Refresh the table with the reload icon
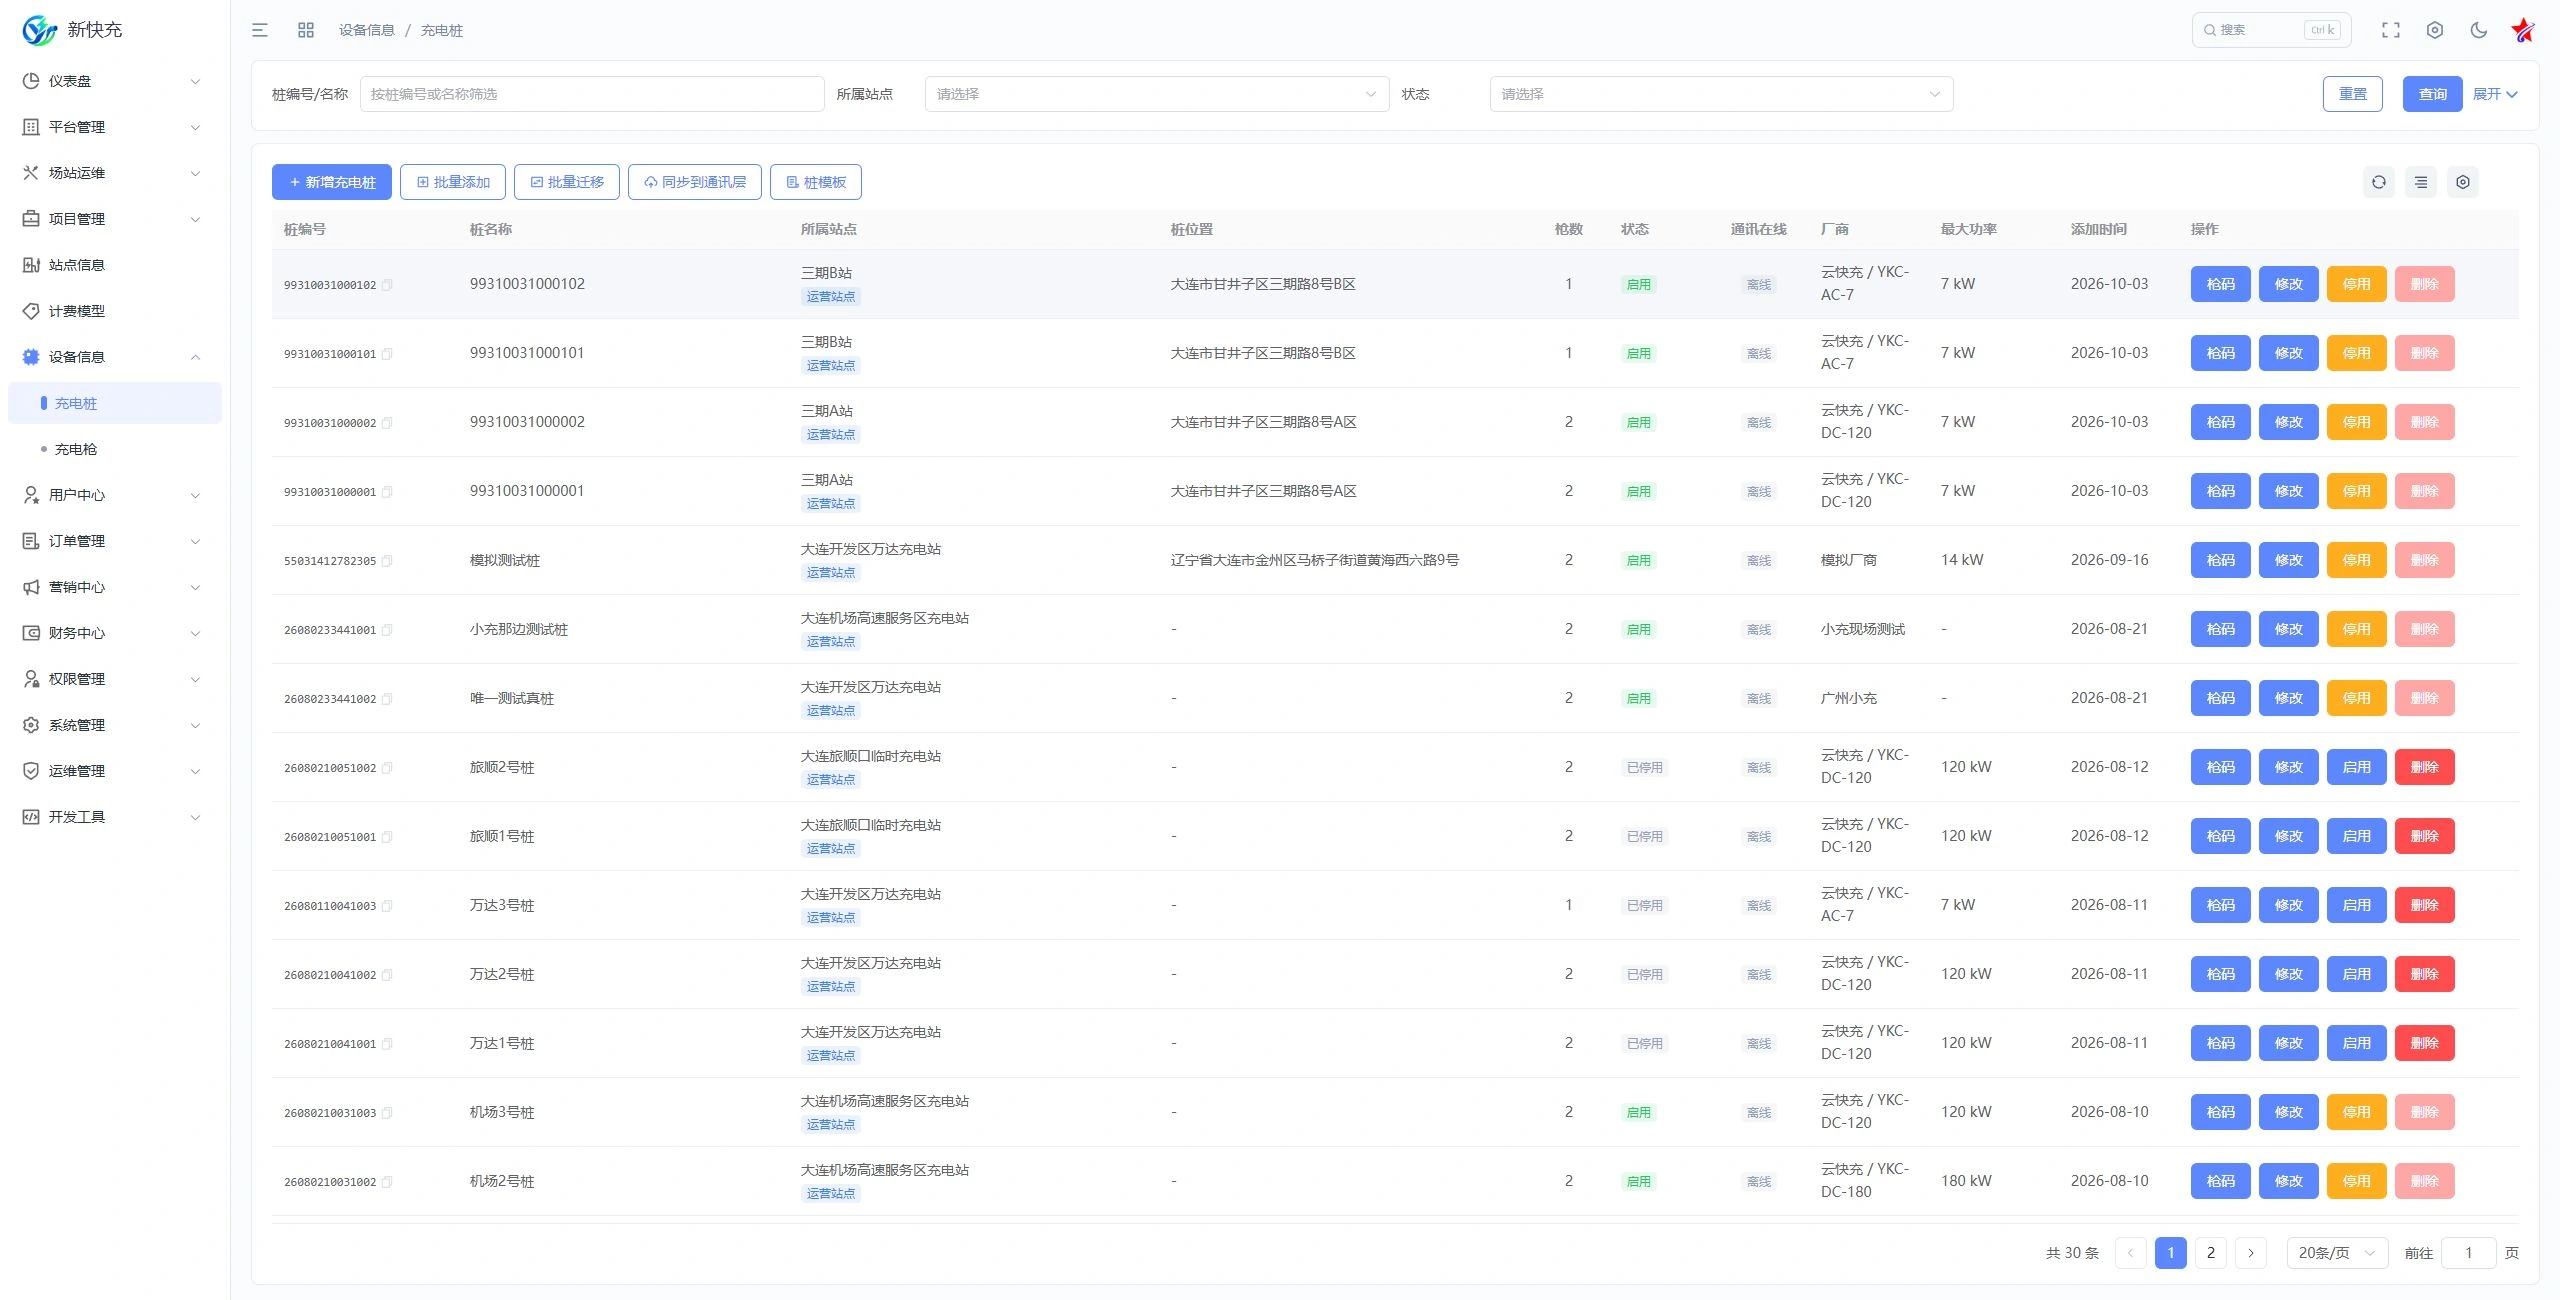2560x1300 pixels. pos(2379,182)
